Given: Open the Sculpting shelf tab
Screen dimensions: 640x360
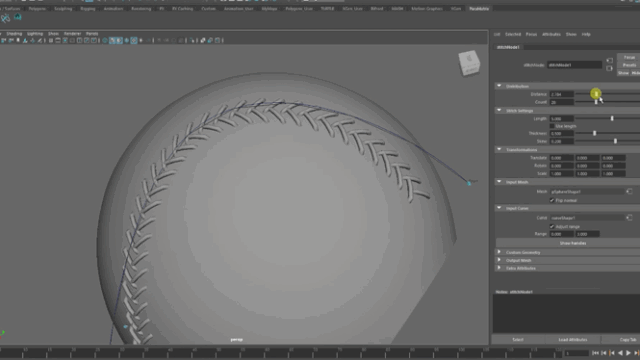Looking at the screenshot, I should tap(63, 9).
